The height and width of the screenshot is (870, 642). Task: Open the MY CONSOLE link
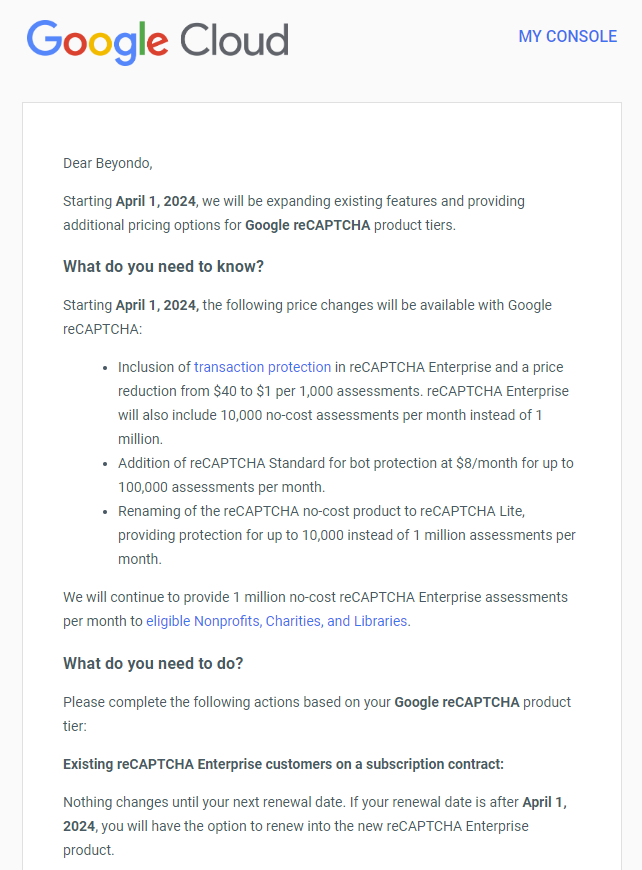(x=567, y=36)
